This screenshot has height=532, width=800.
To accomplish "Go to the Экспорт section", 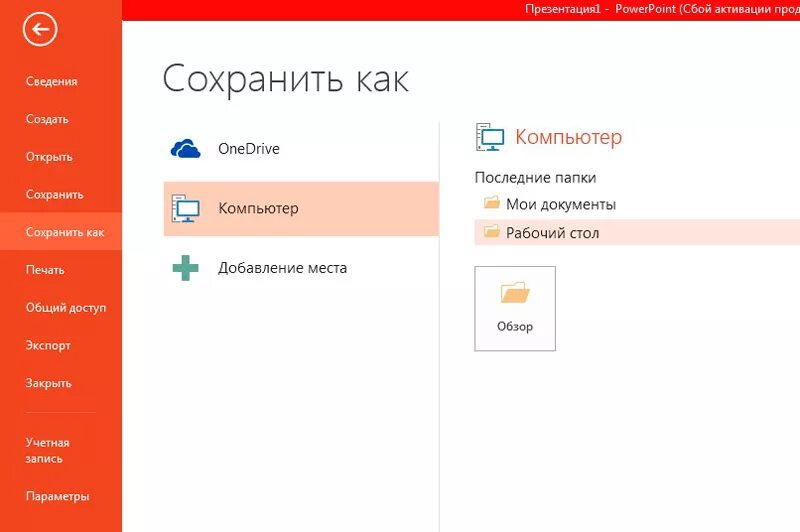I will (48, 345).
